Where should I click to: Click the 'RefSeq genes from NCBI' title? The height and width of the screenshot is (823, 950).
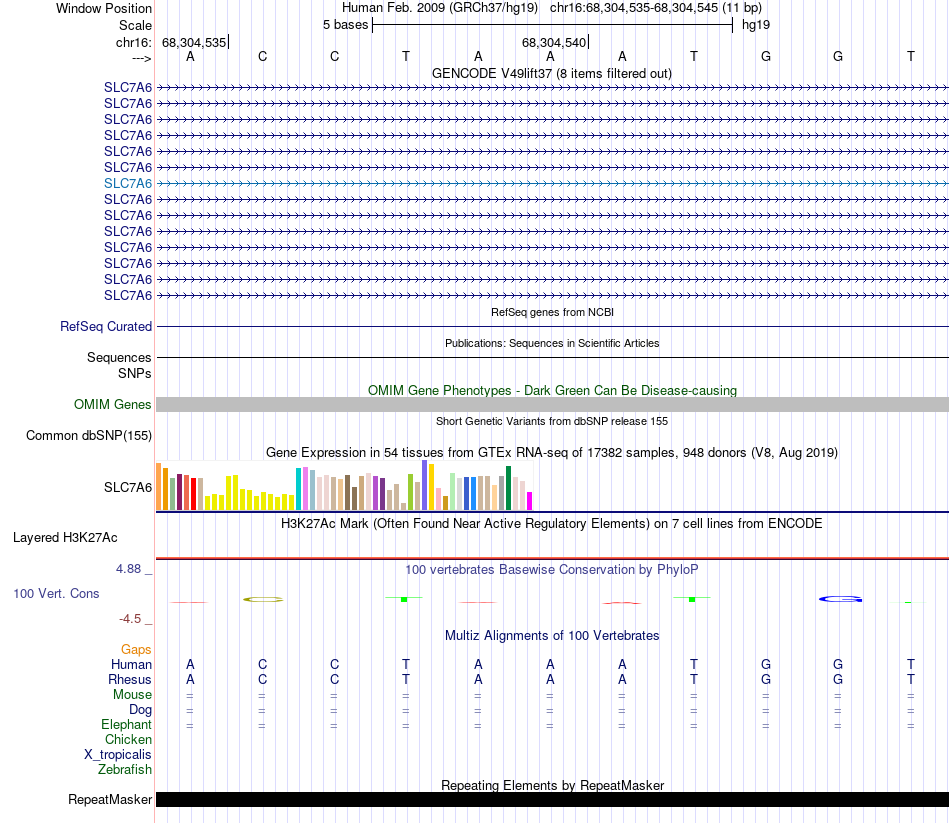(x=552, y=312)
